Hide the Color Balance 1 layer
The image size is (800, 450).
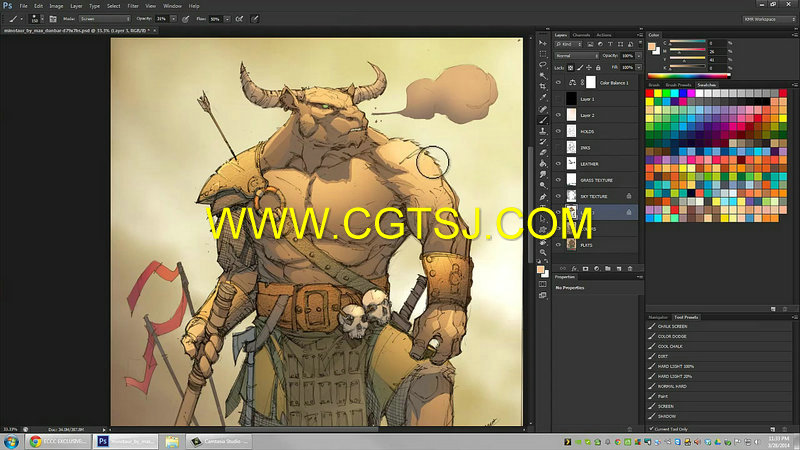pyautogui.click(x=558, y=82)
